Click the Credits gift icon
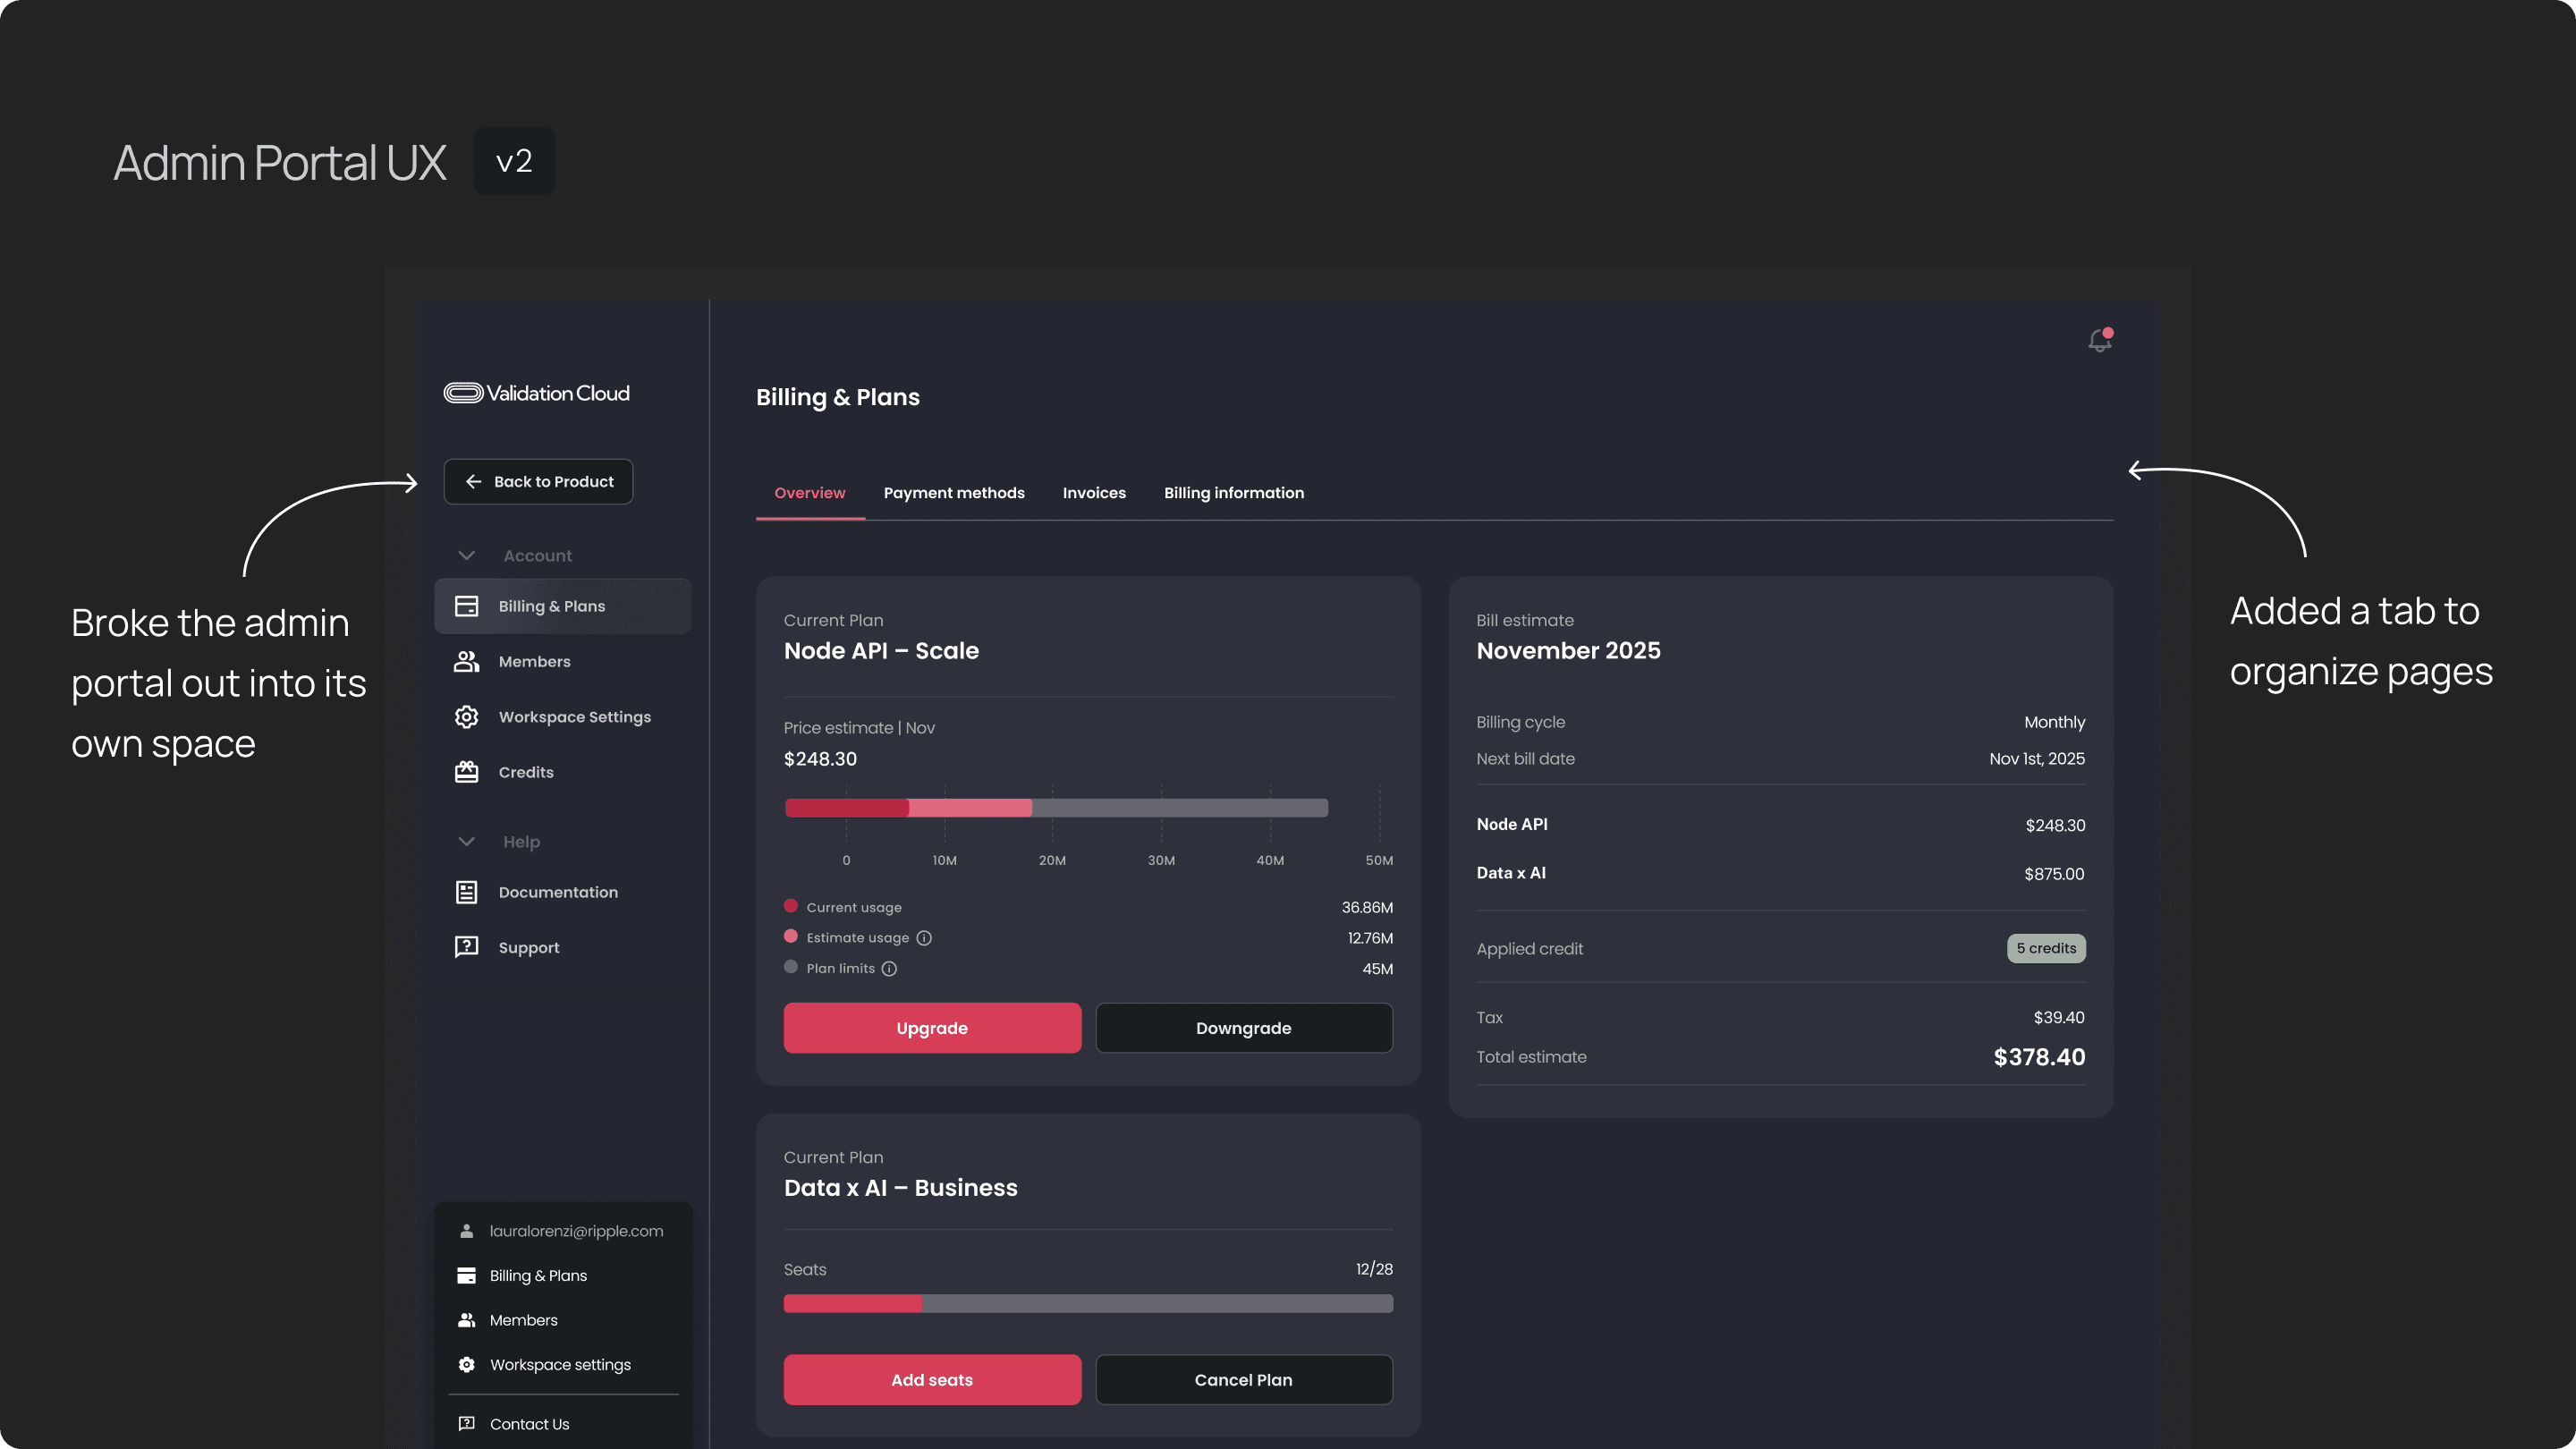 point(466,772)
